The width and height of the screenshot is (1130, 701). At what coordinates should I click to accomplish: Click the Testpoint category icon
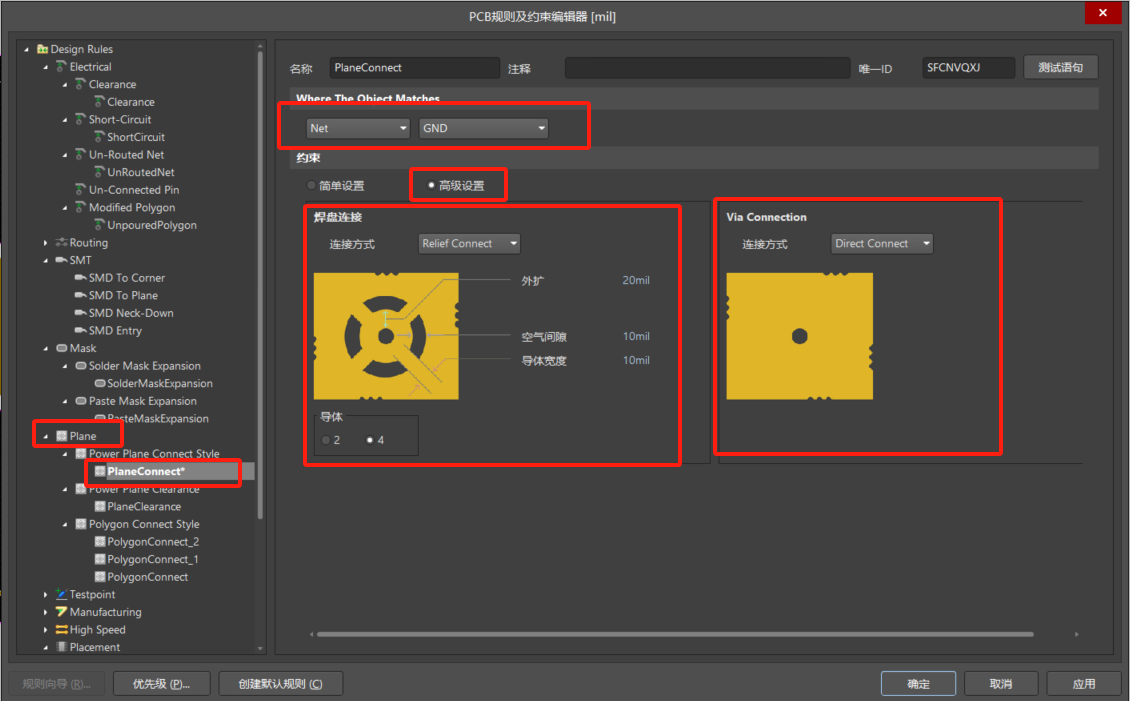(61, 595)
